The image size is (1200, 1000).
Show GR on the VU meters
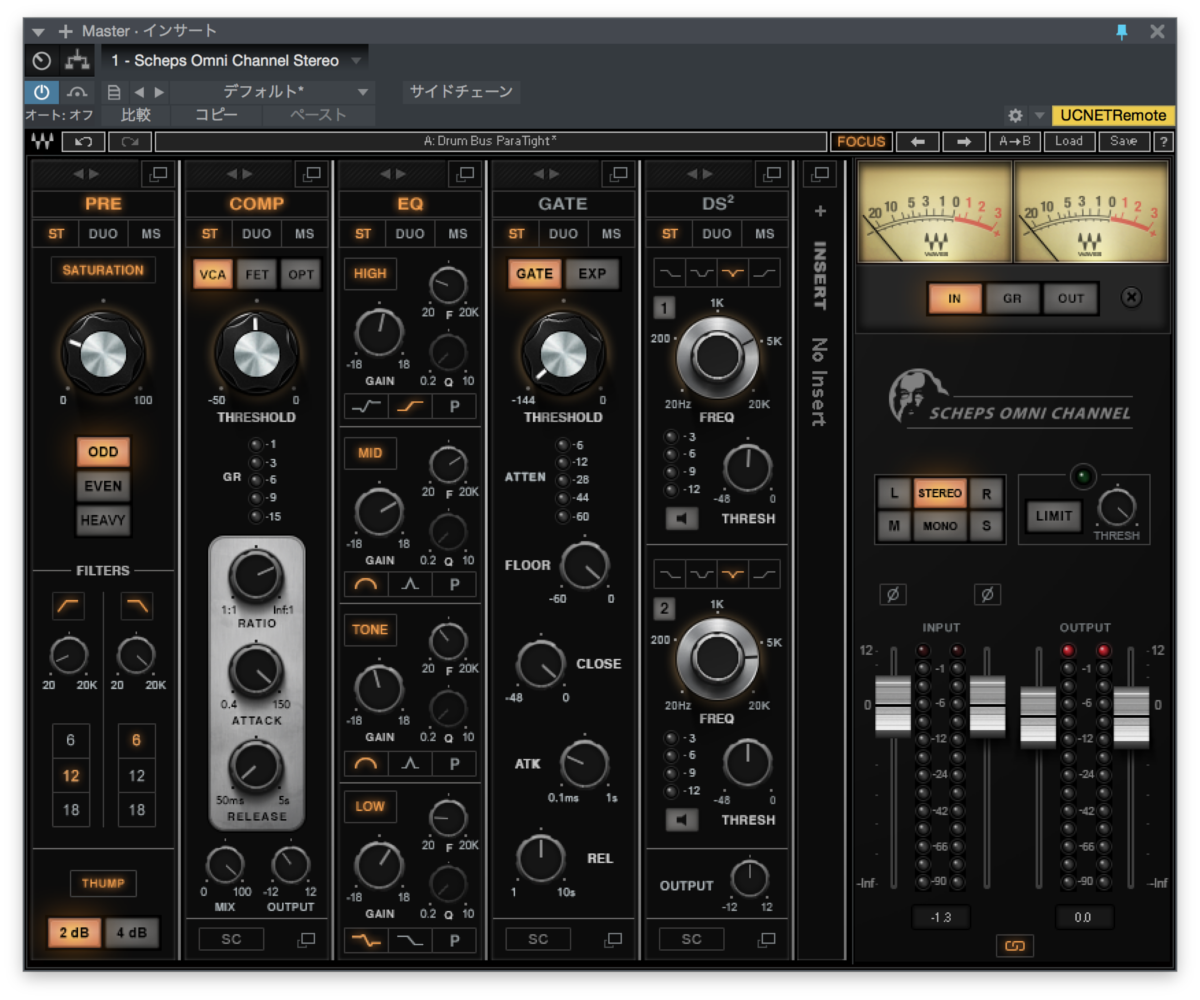[1012, 298]
